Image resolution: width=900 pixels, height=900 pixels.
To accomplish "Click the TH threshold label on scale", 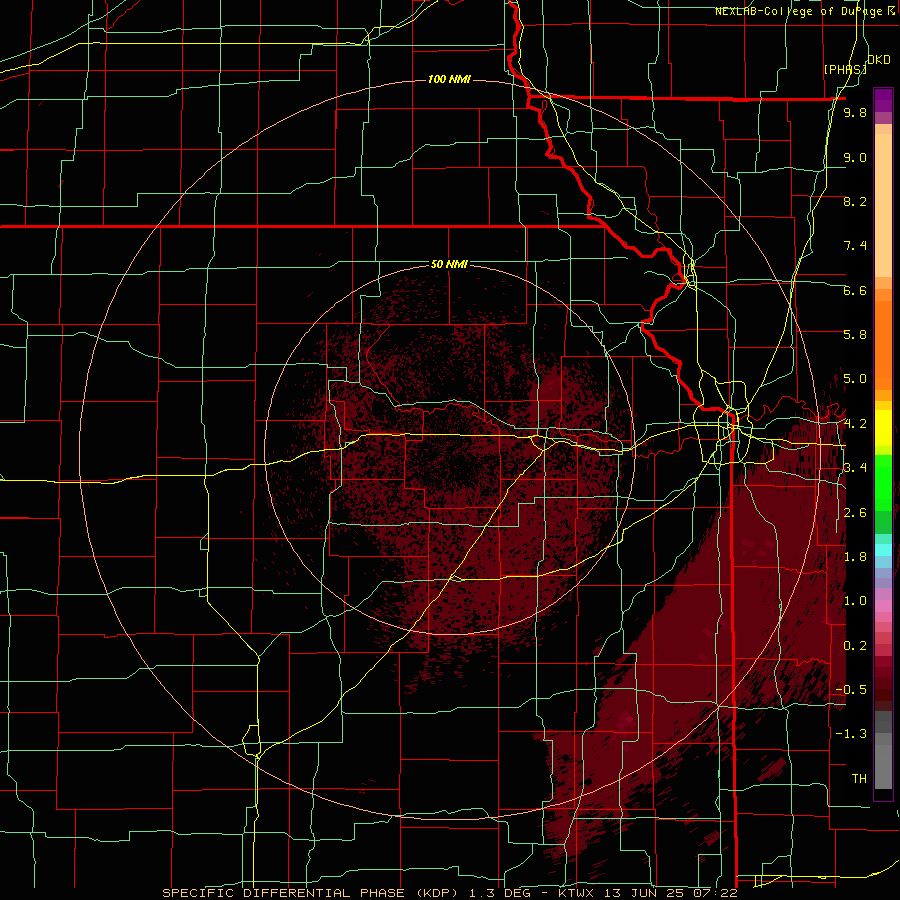I will pos(859,779).
